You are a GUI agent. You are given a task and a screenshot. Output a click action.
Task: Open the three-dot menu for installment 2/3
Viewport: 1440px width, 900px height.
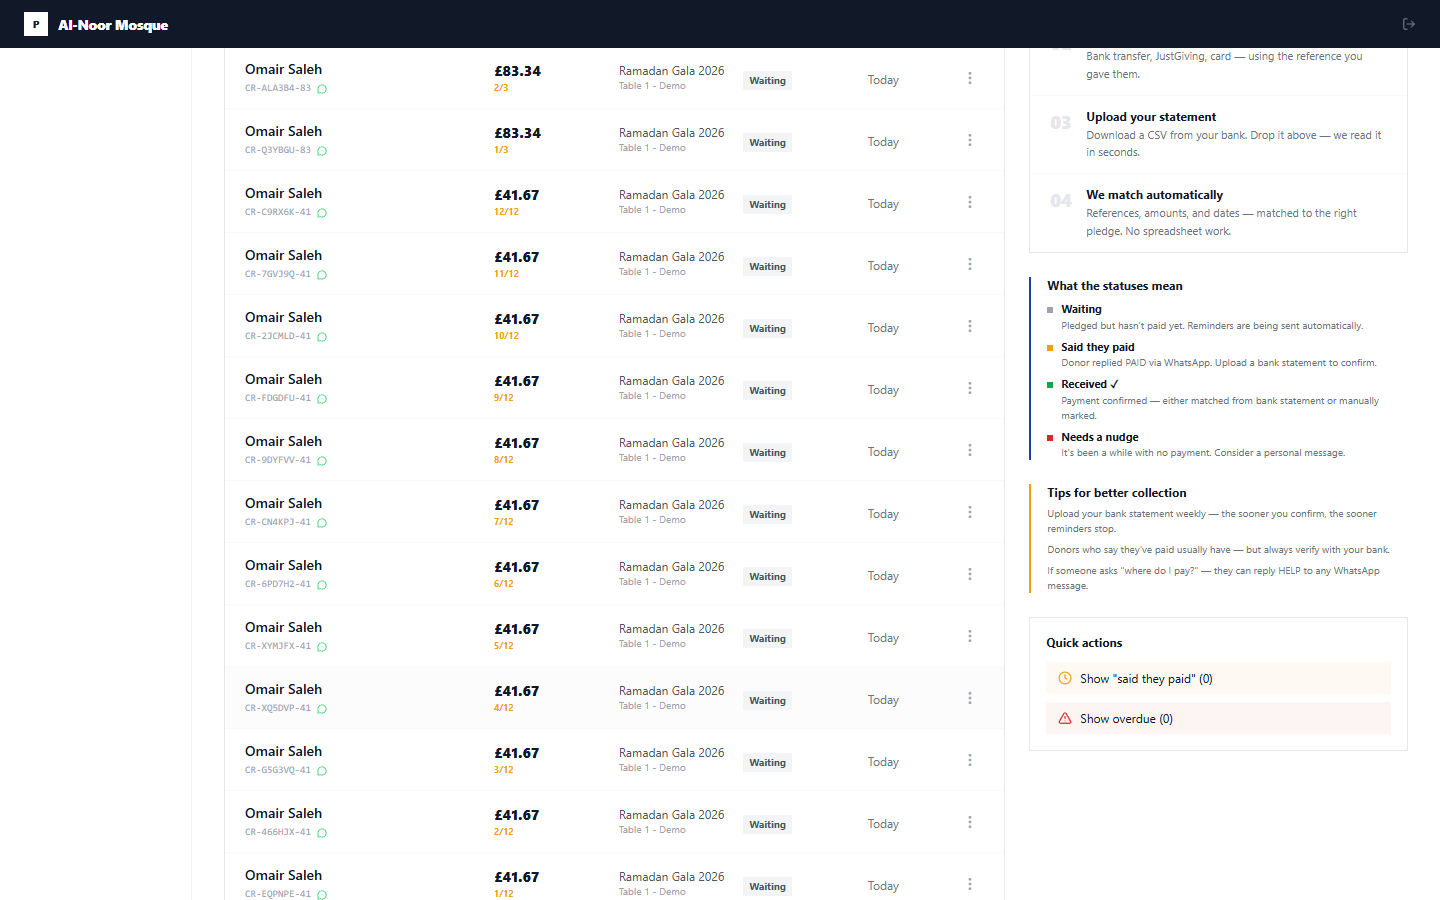pos(969,79)
